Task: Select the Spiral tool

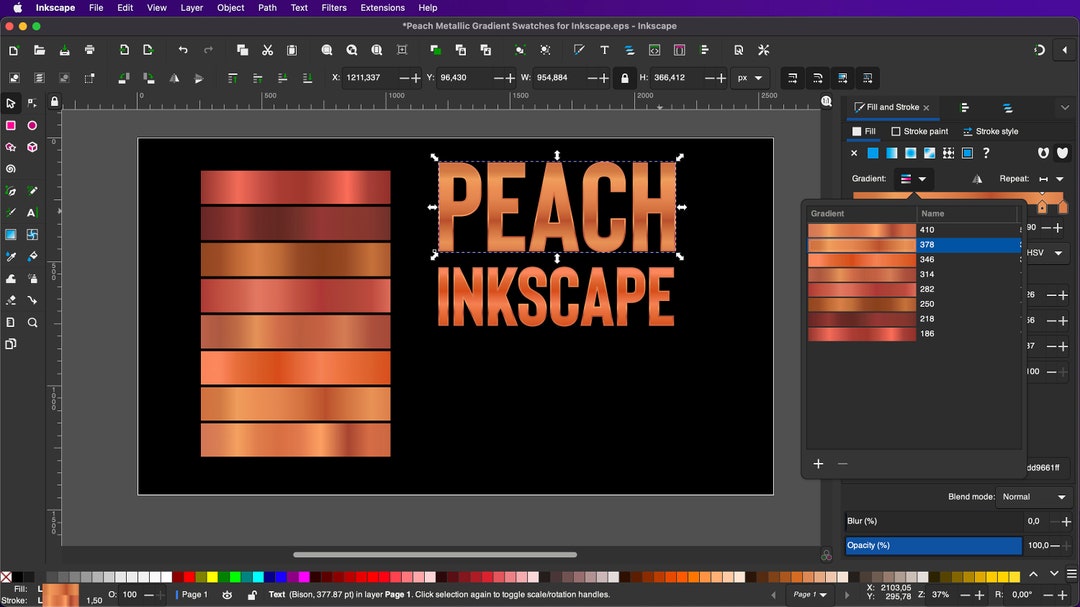Action: coord(11,170)
